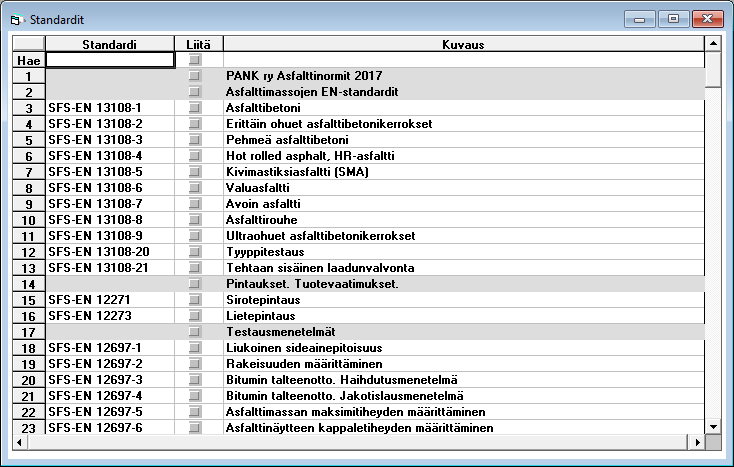Click 'Avoin asfaltti' description cell
Image resolution: width=734 pixels, height=467 pixels.
464,204
